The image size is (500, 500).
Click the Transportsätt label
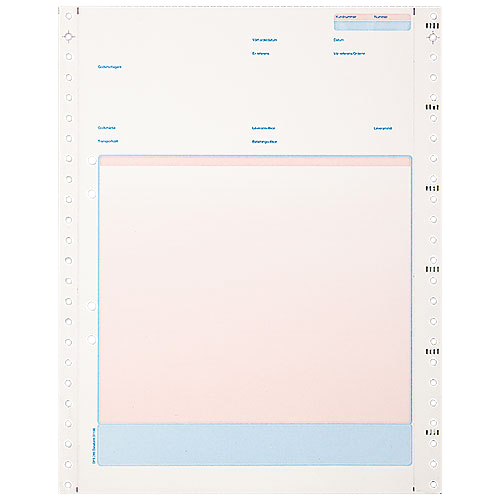click(x=108, y=141)
